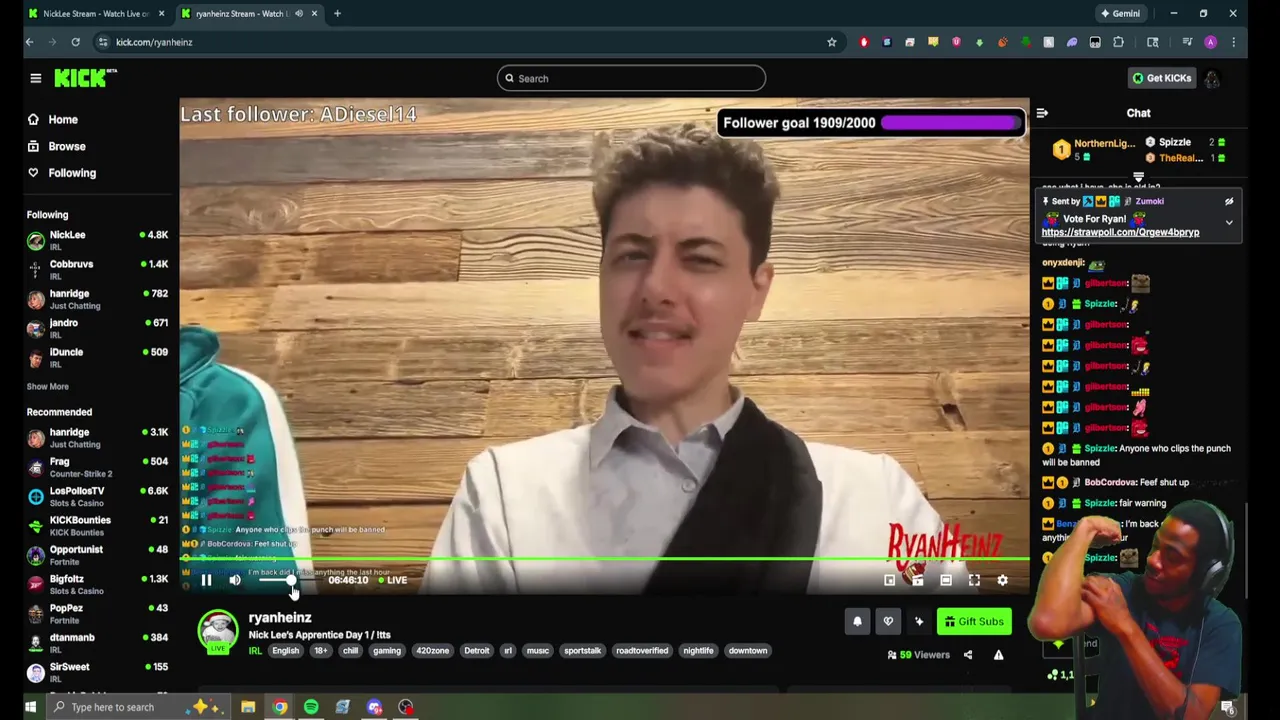
Task: Open PopPez recommended channel
Action: pyautogui.click(x=97, y=613)
